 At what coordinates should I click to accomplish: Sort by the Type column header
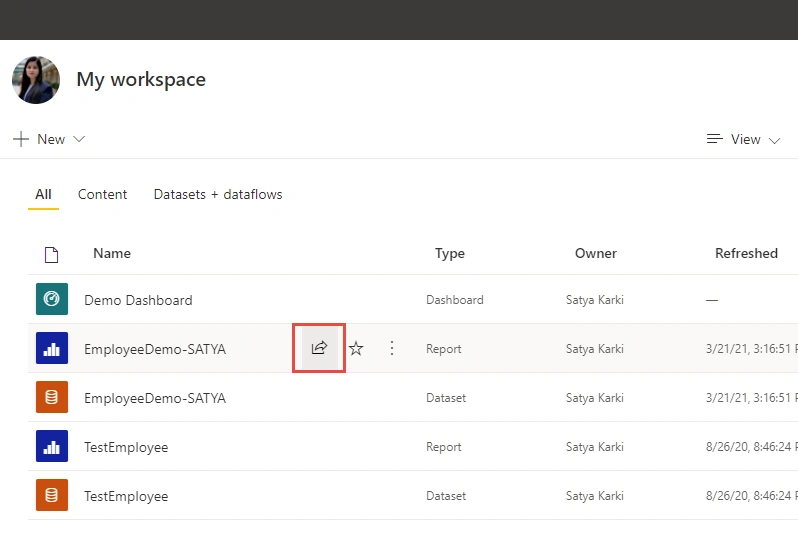pyautogui.click(x=450, y=253)
